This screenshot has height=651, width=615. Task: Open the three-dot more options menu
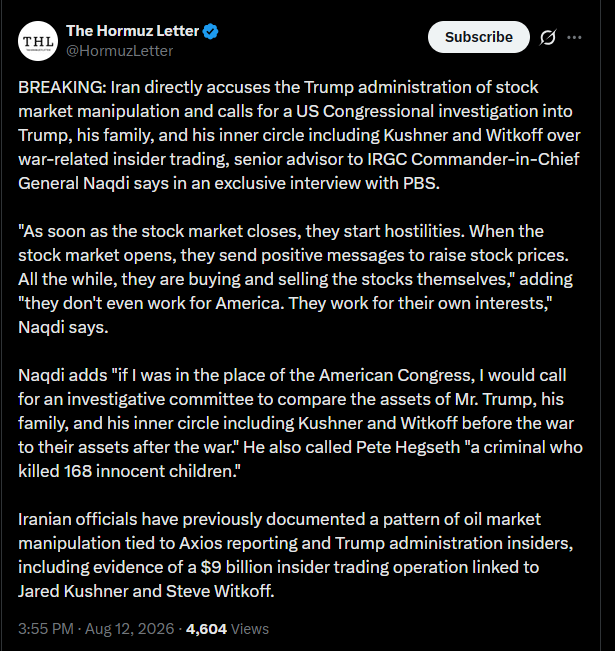pos(574,37)
